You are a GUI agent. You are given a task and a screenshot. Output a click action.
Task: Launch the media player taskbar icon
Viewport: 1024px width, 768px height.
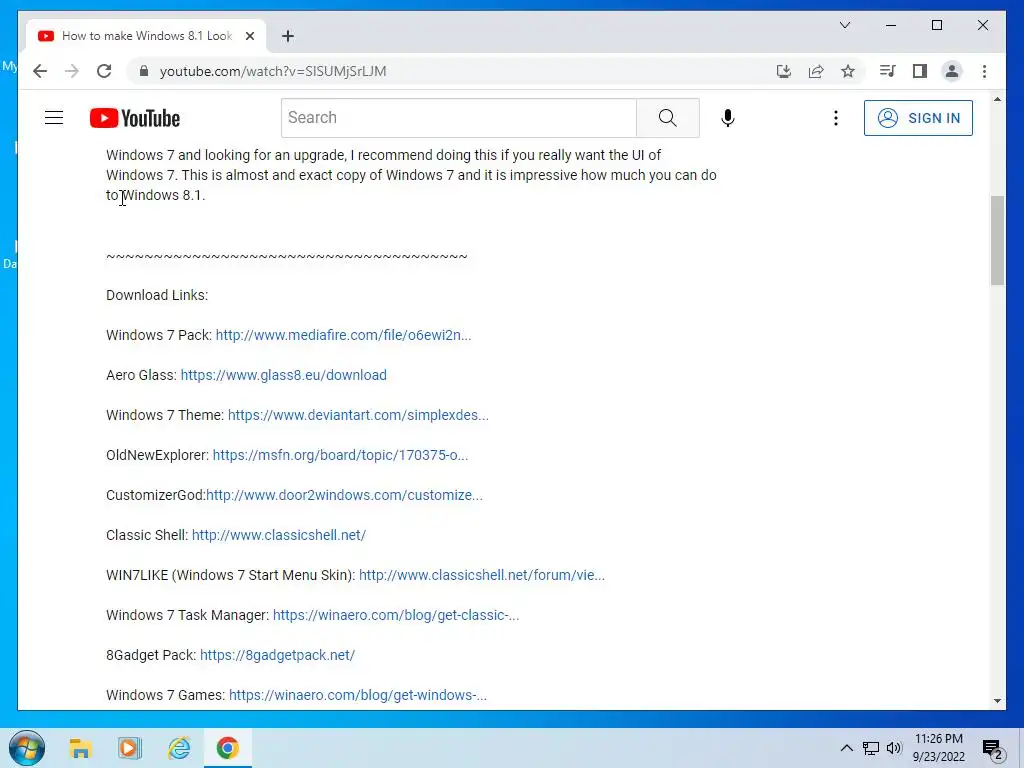129,748
